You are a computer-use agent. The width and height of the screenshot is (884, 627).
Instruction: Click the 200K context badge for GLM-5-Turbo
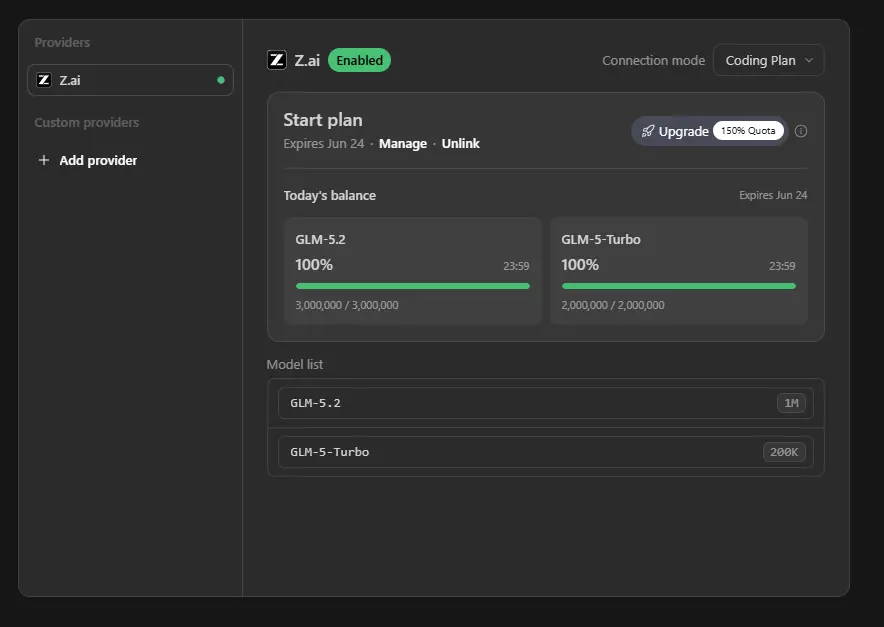pyautogui.click(x=784, y=452)
